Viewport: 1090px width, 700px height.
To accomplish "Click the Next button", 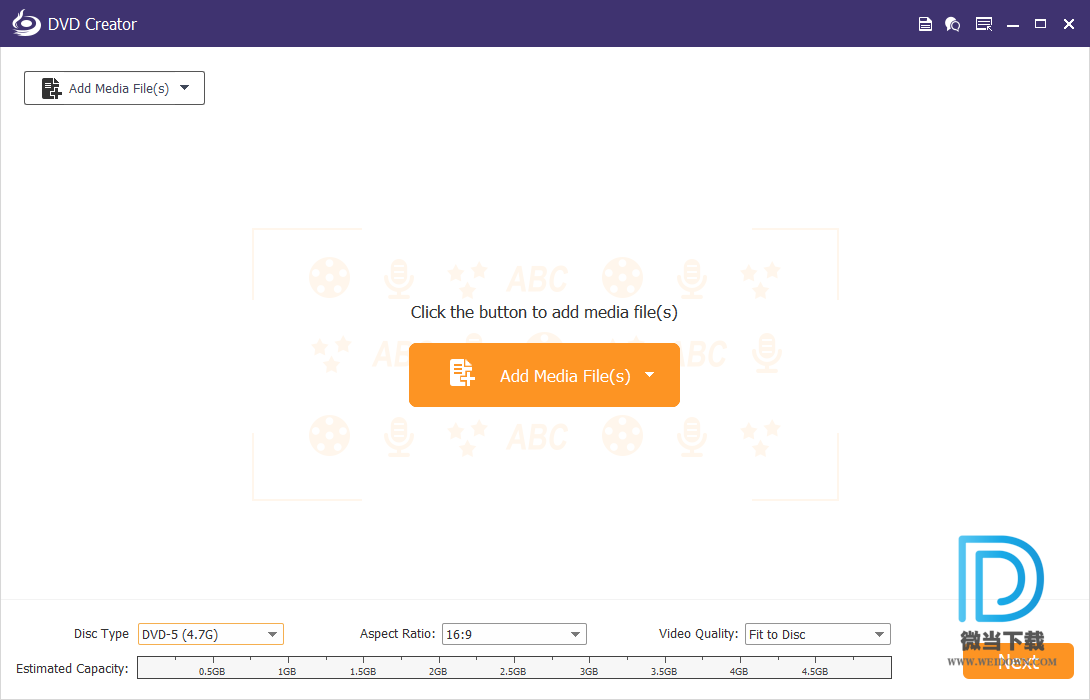I will pos(1018,661).
